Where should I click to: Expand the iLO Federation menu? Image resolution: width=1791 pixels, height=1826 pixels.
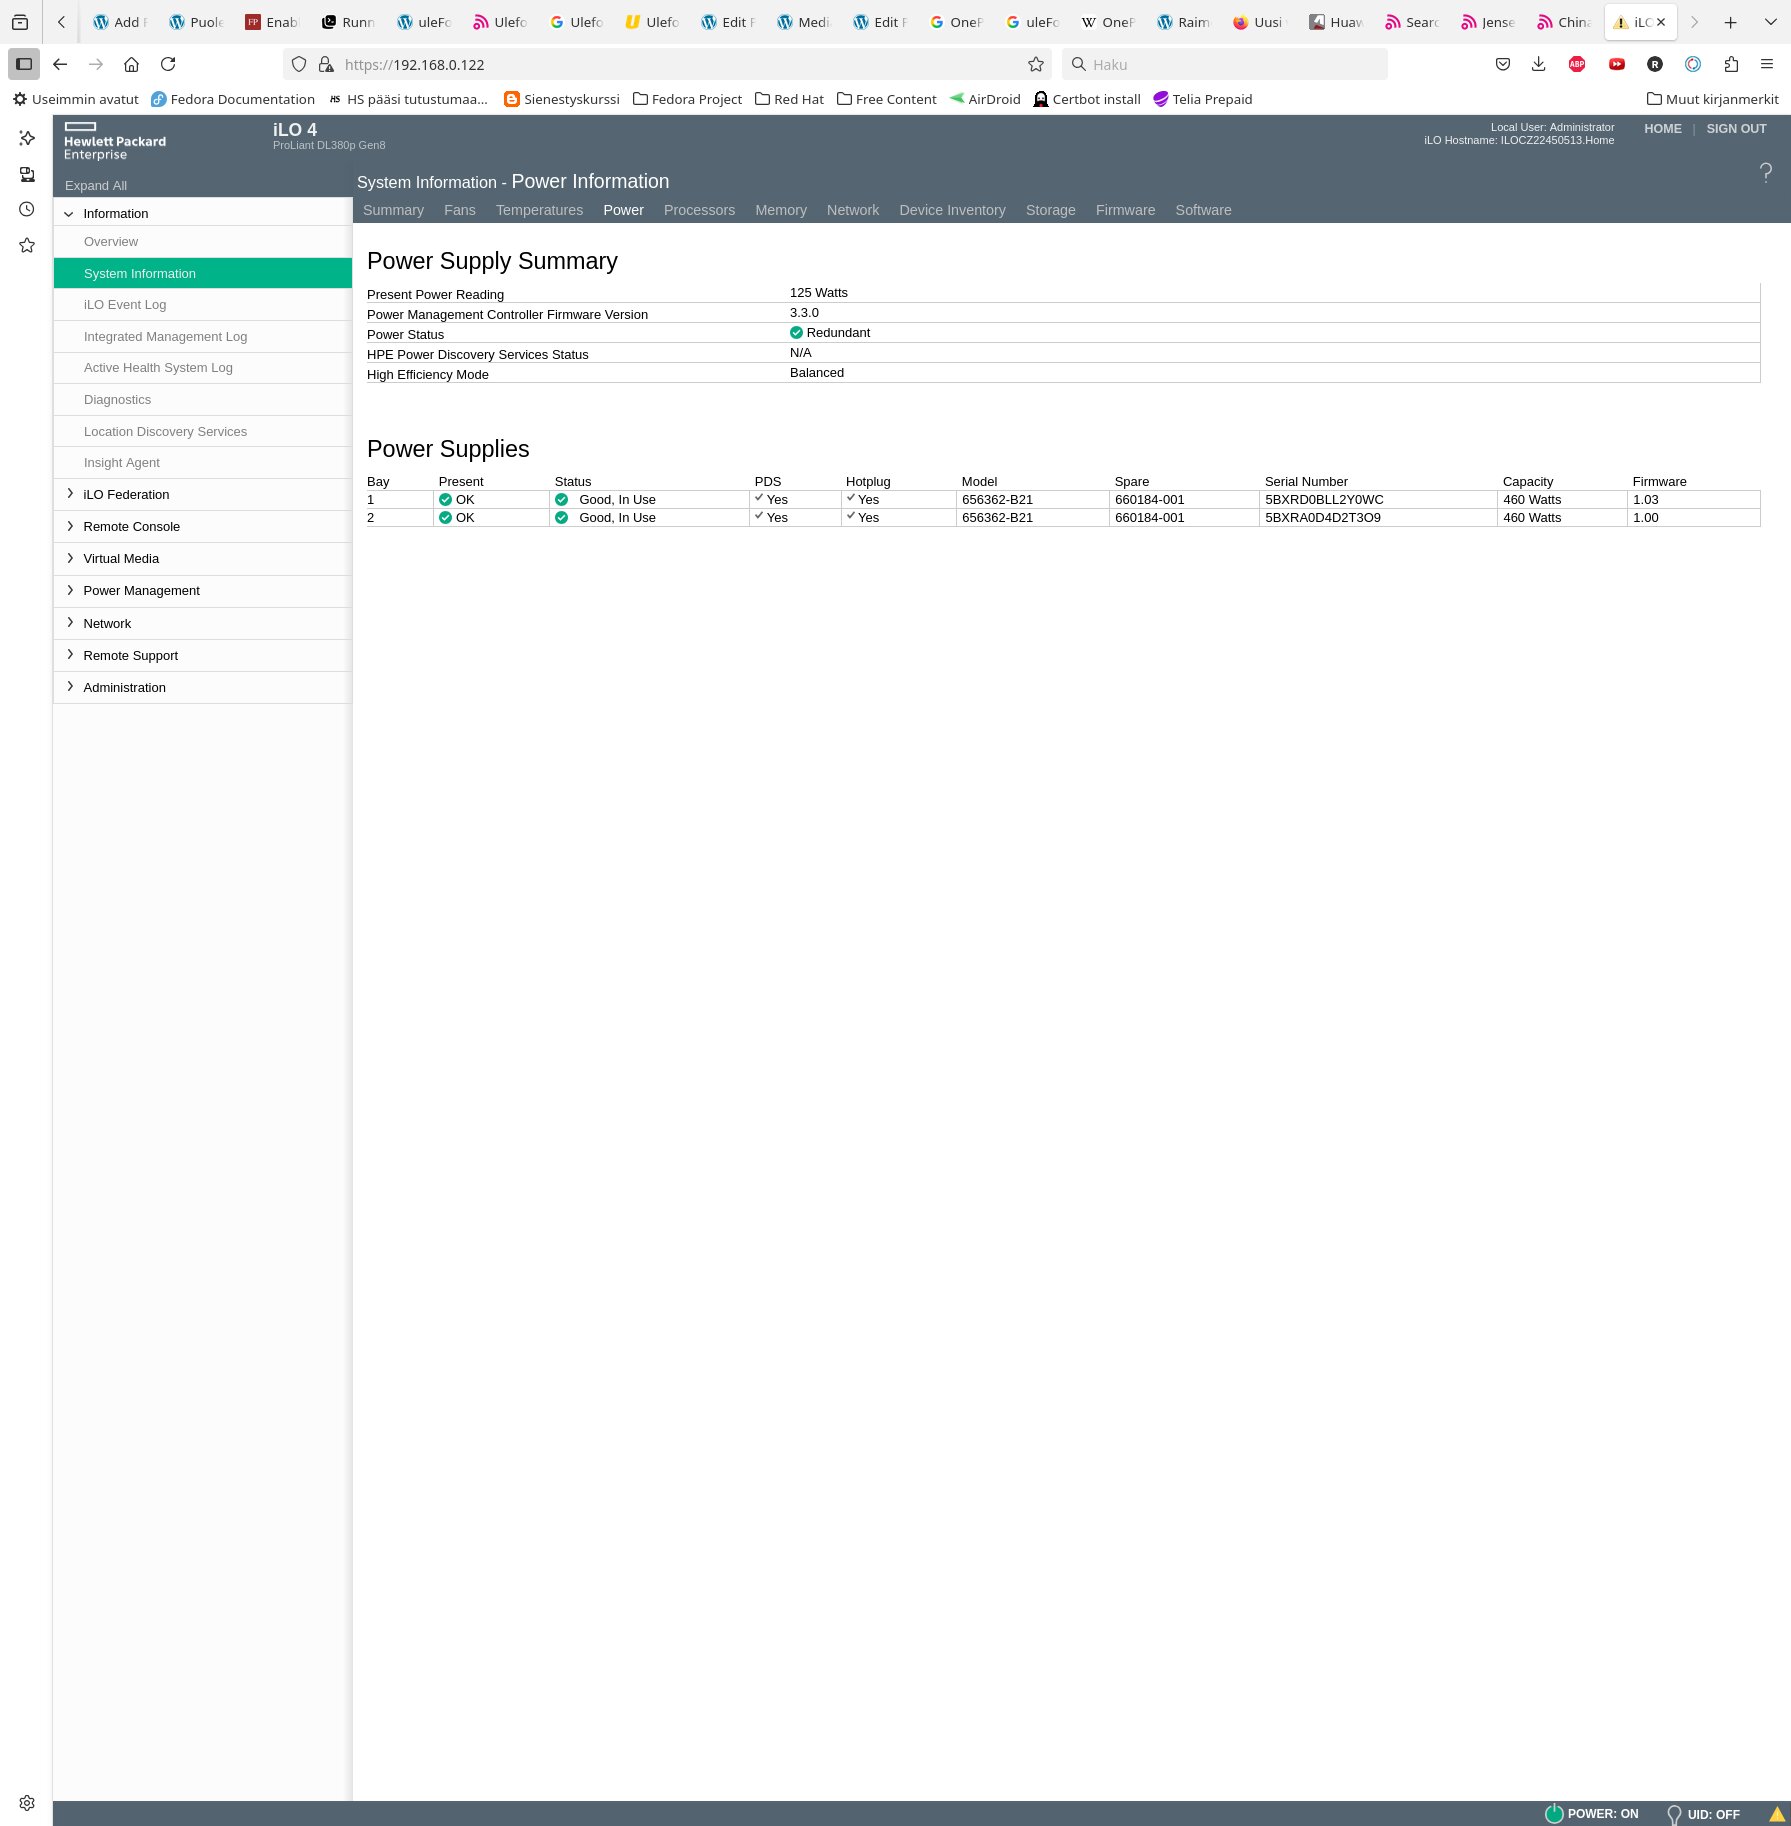(x=126, y=494)
